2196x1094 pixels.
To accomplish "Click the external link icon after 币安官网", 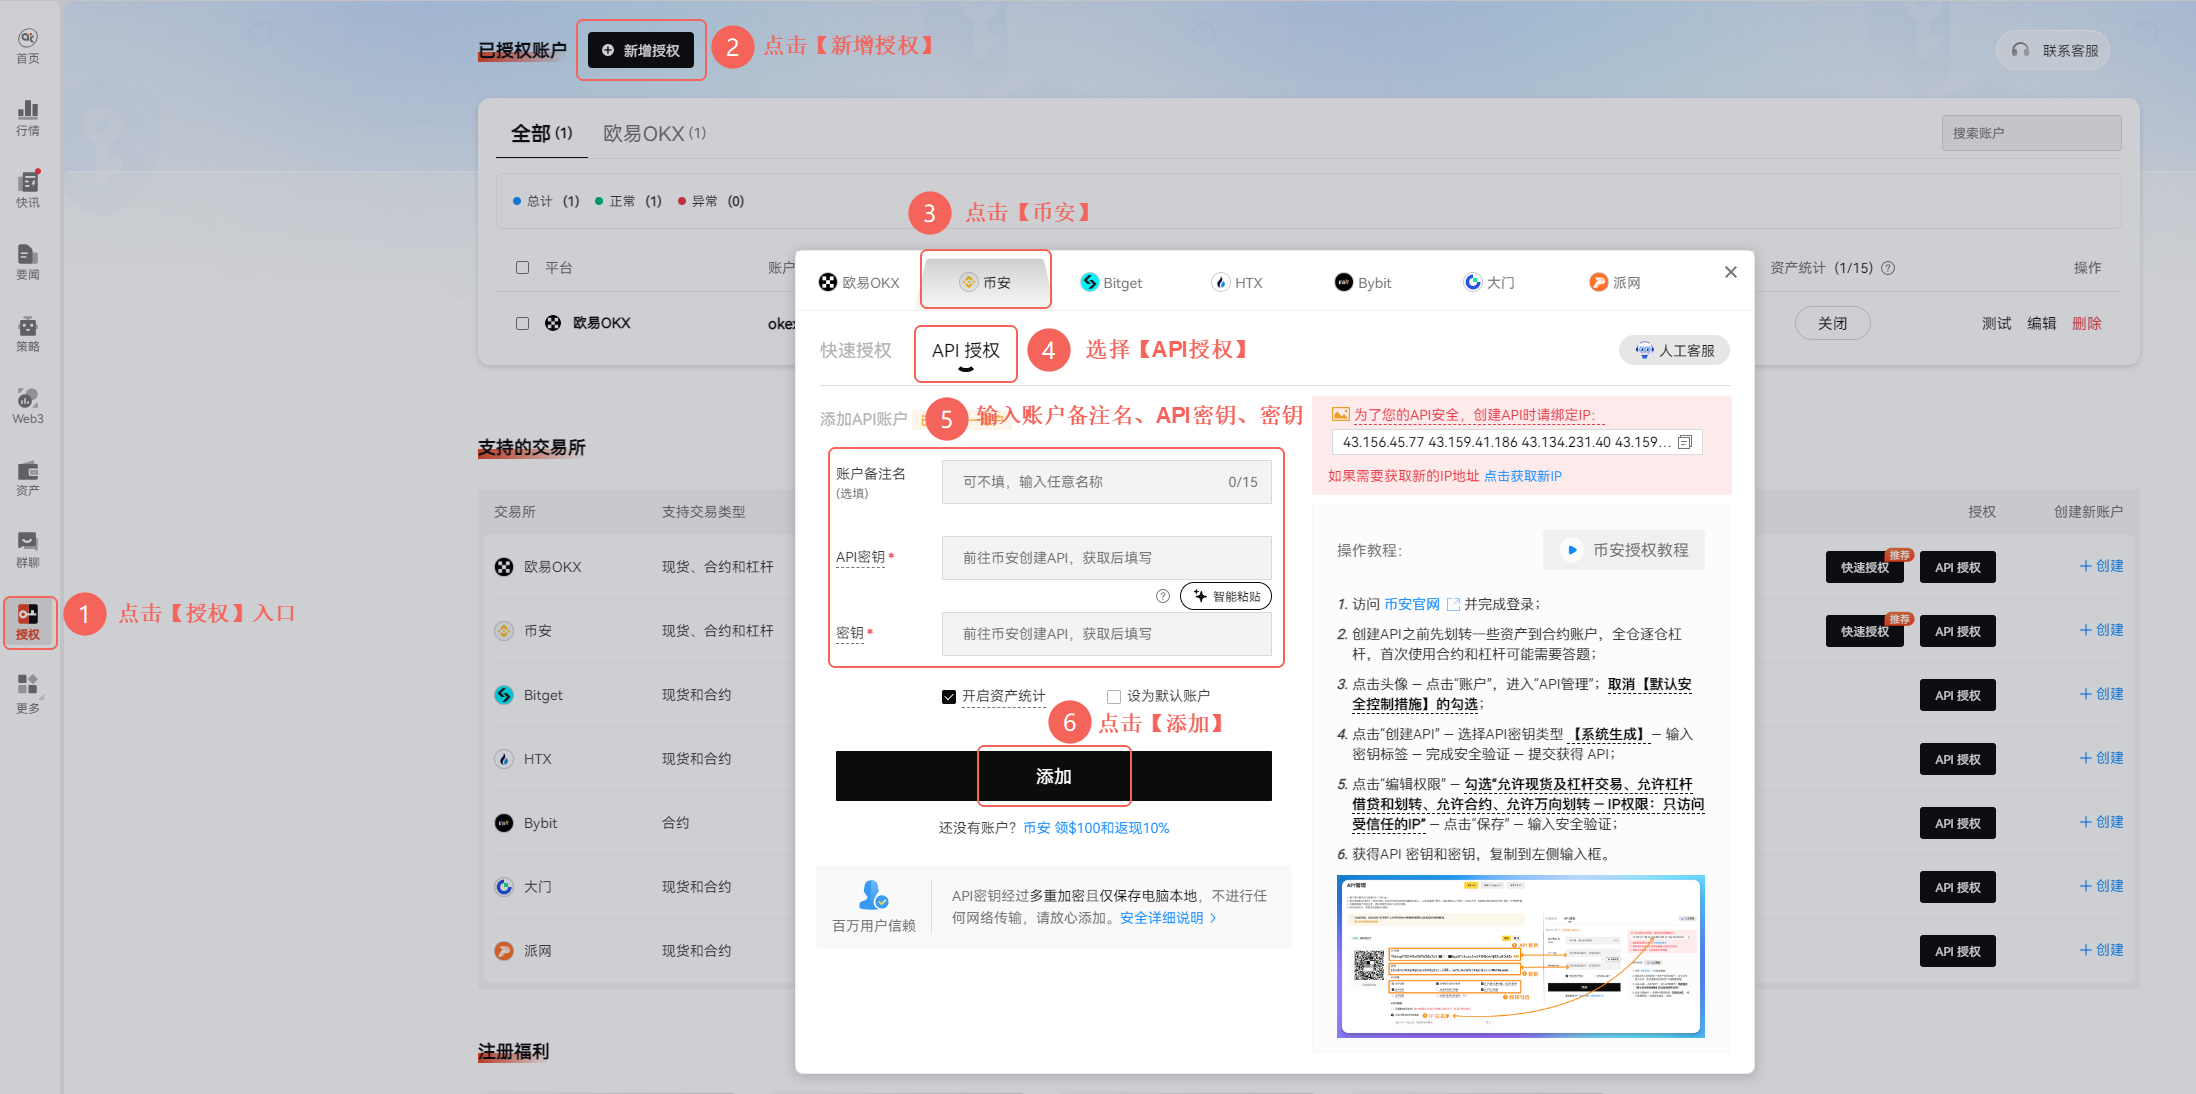I will pos(1453,604).
